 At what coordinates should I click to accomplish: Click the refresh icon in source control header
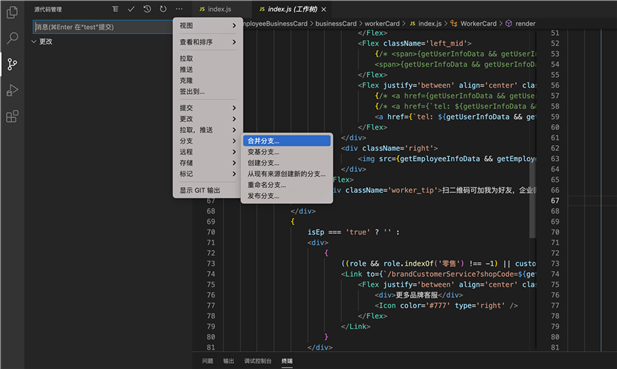tap(163, 9)
